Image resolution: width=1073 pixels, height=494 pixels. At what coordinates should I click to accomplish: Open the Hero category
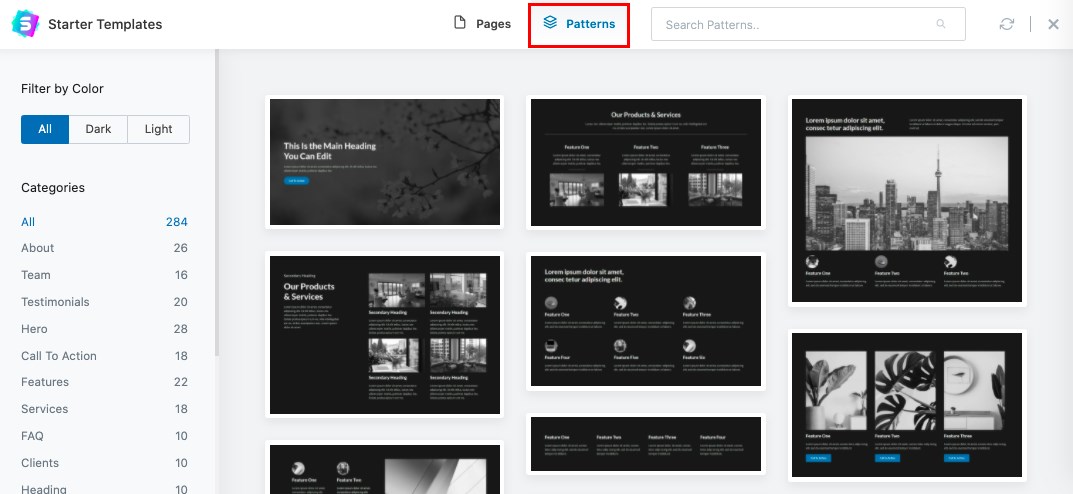104,329
